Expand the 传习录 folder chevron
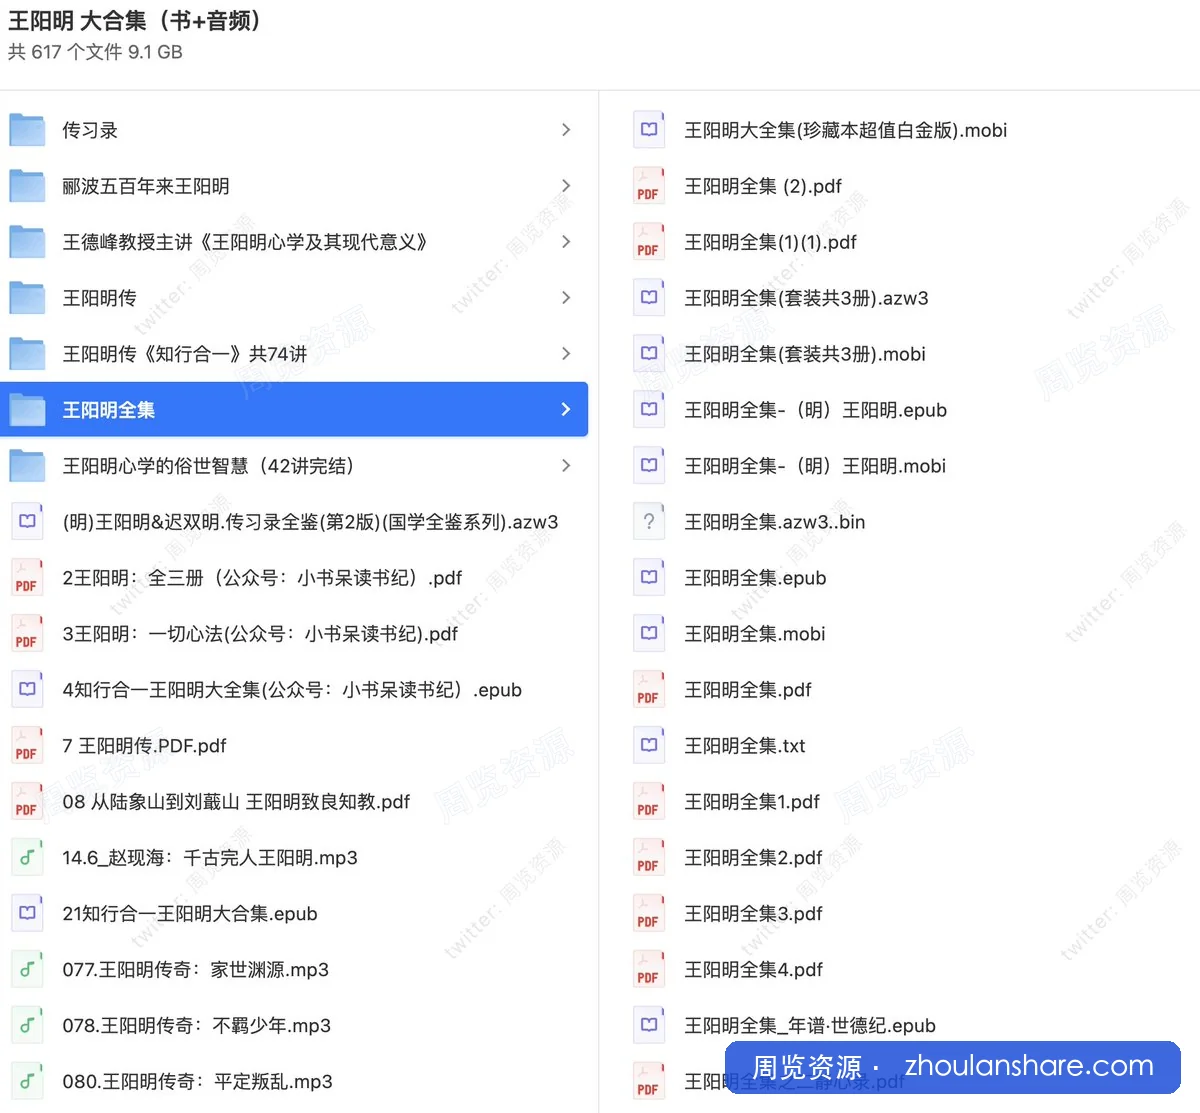Screen dimensions: 1200x1113 coord(566,130)
